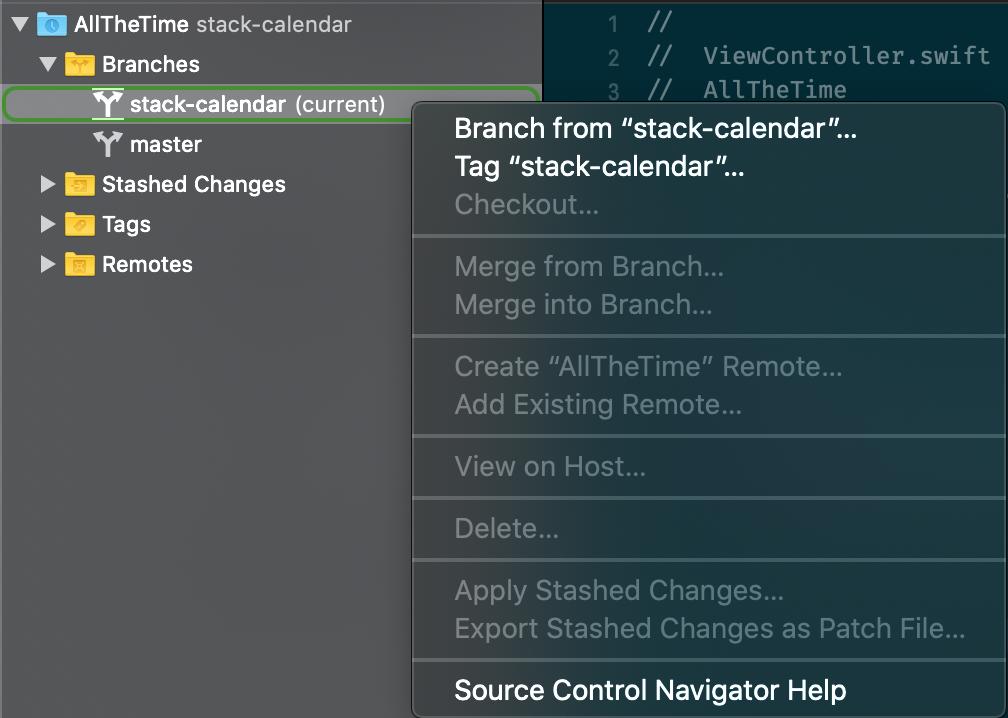Click the stack-calendar branch icon
The width and height of the screenshot is (1008, 718).
point(108,104)
